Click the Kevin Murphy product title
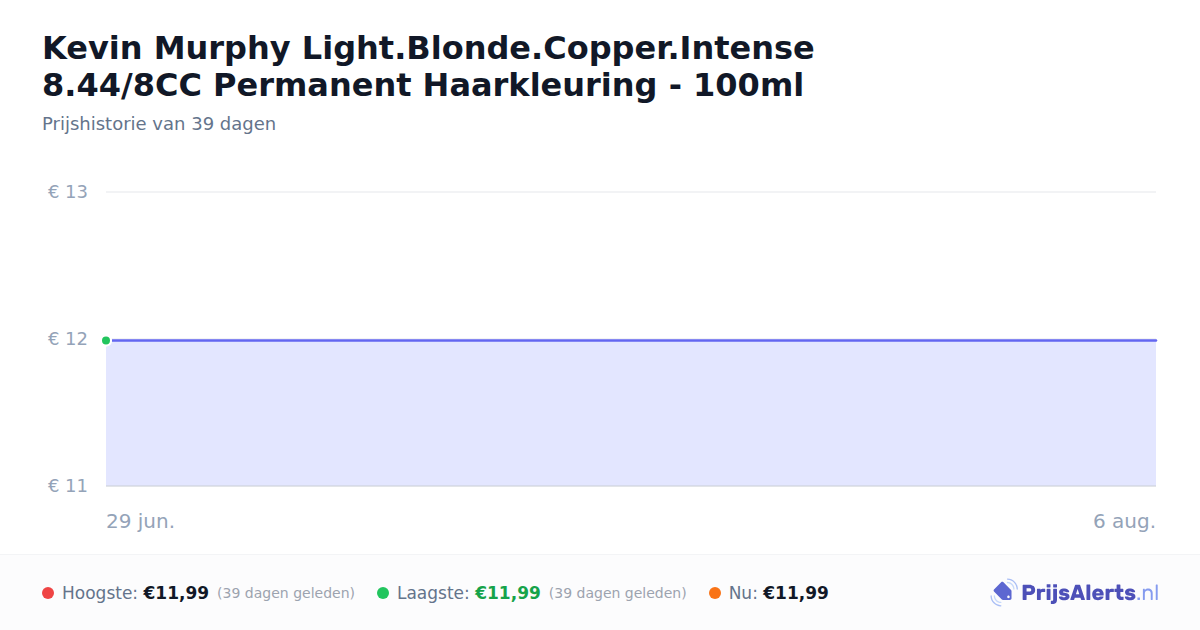 point(428,66)
